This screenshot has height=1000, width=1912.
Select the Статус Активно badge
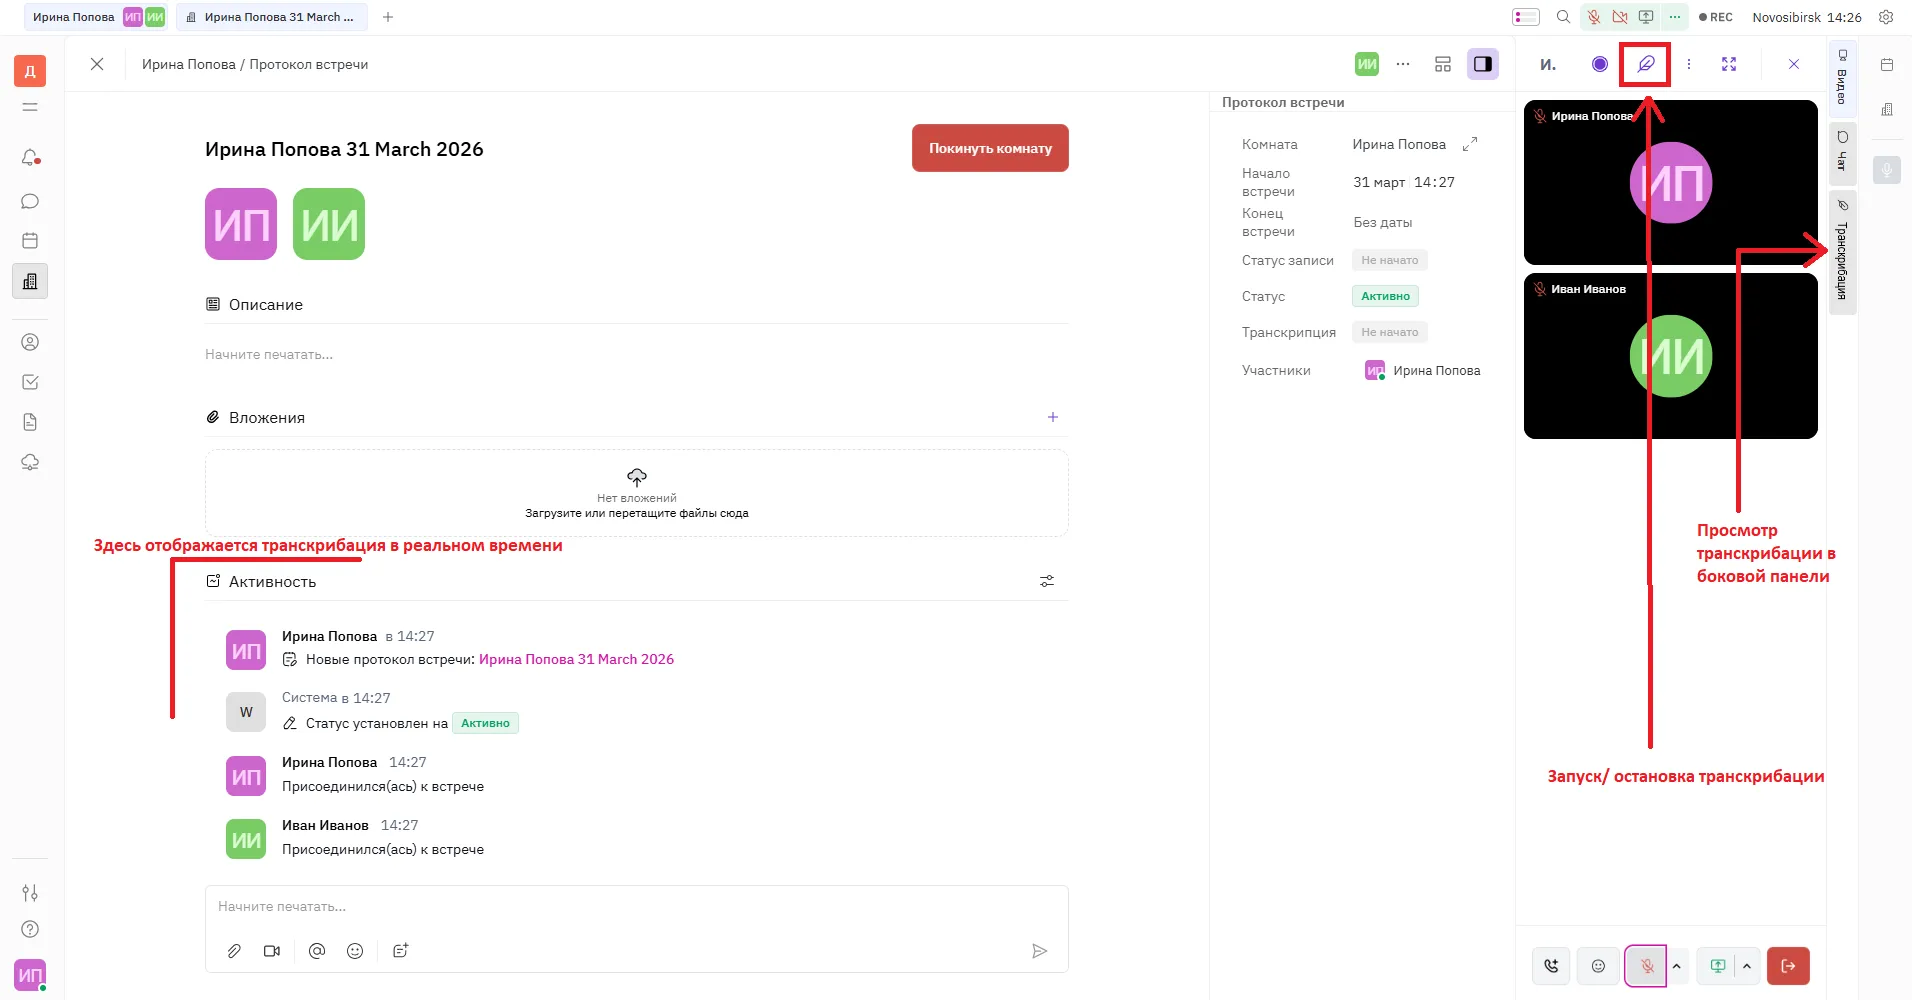[1385, 296]
